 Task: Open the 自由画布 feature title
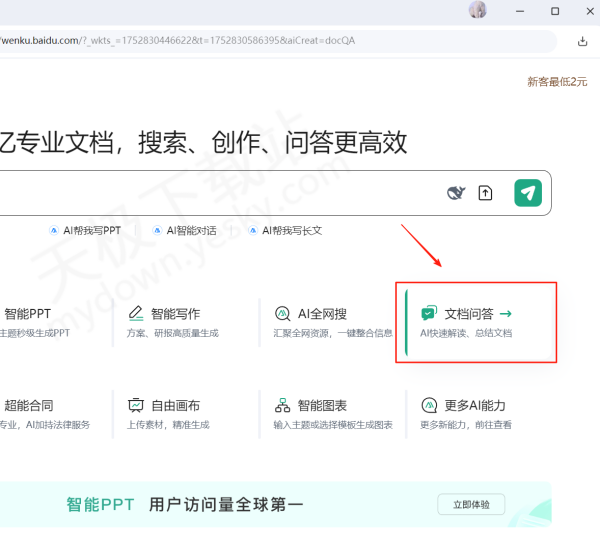click(175, 405)
